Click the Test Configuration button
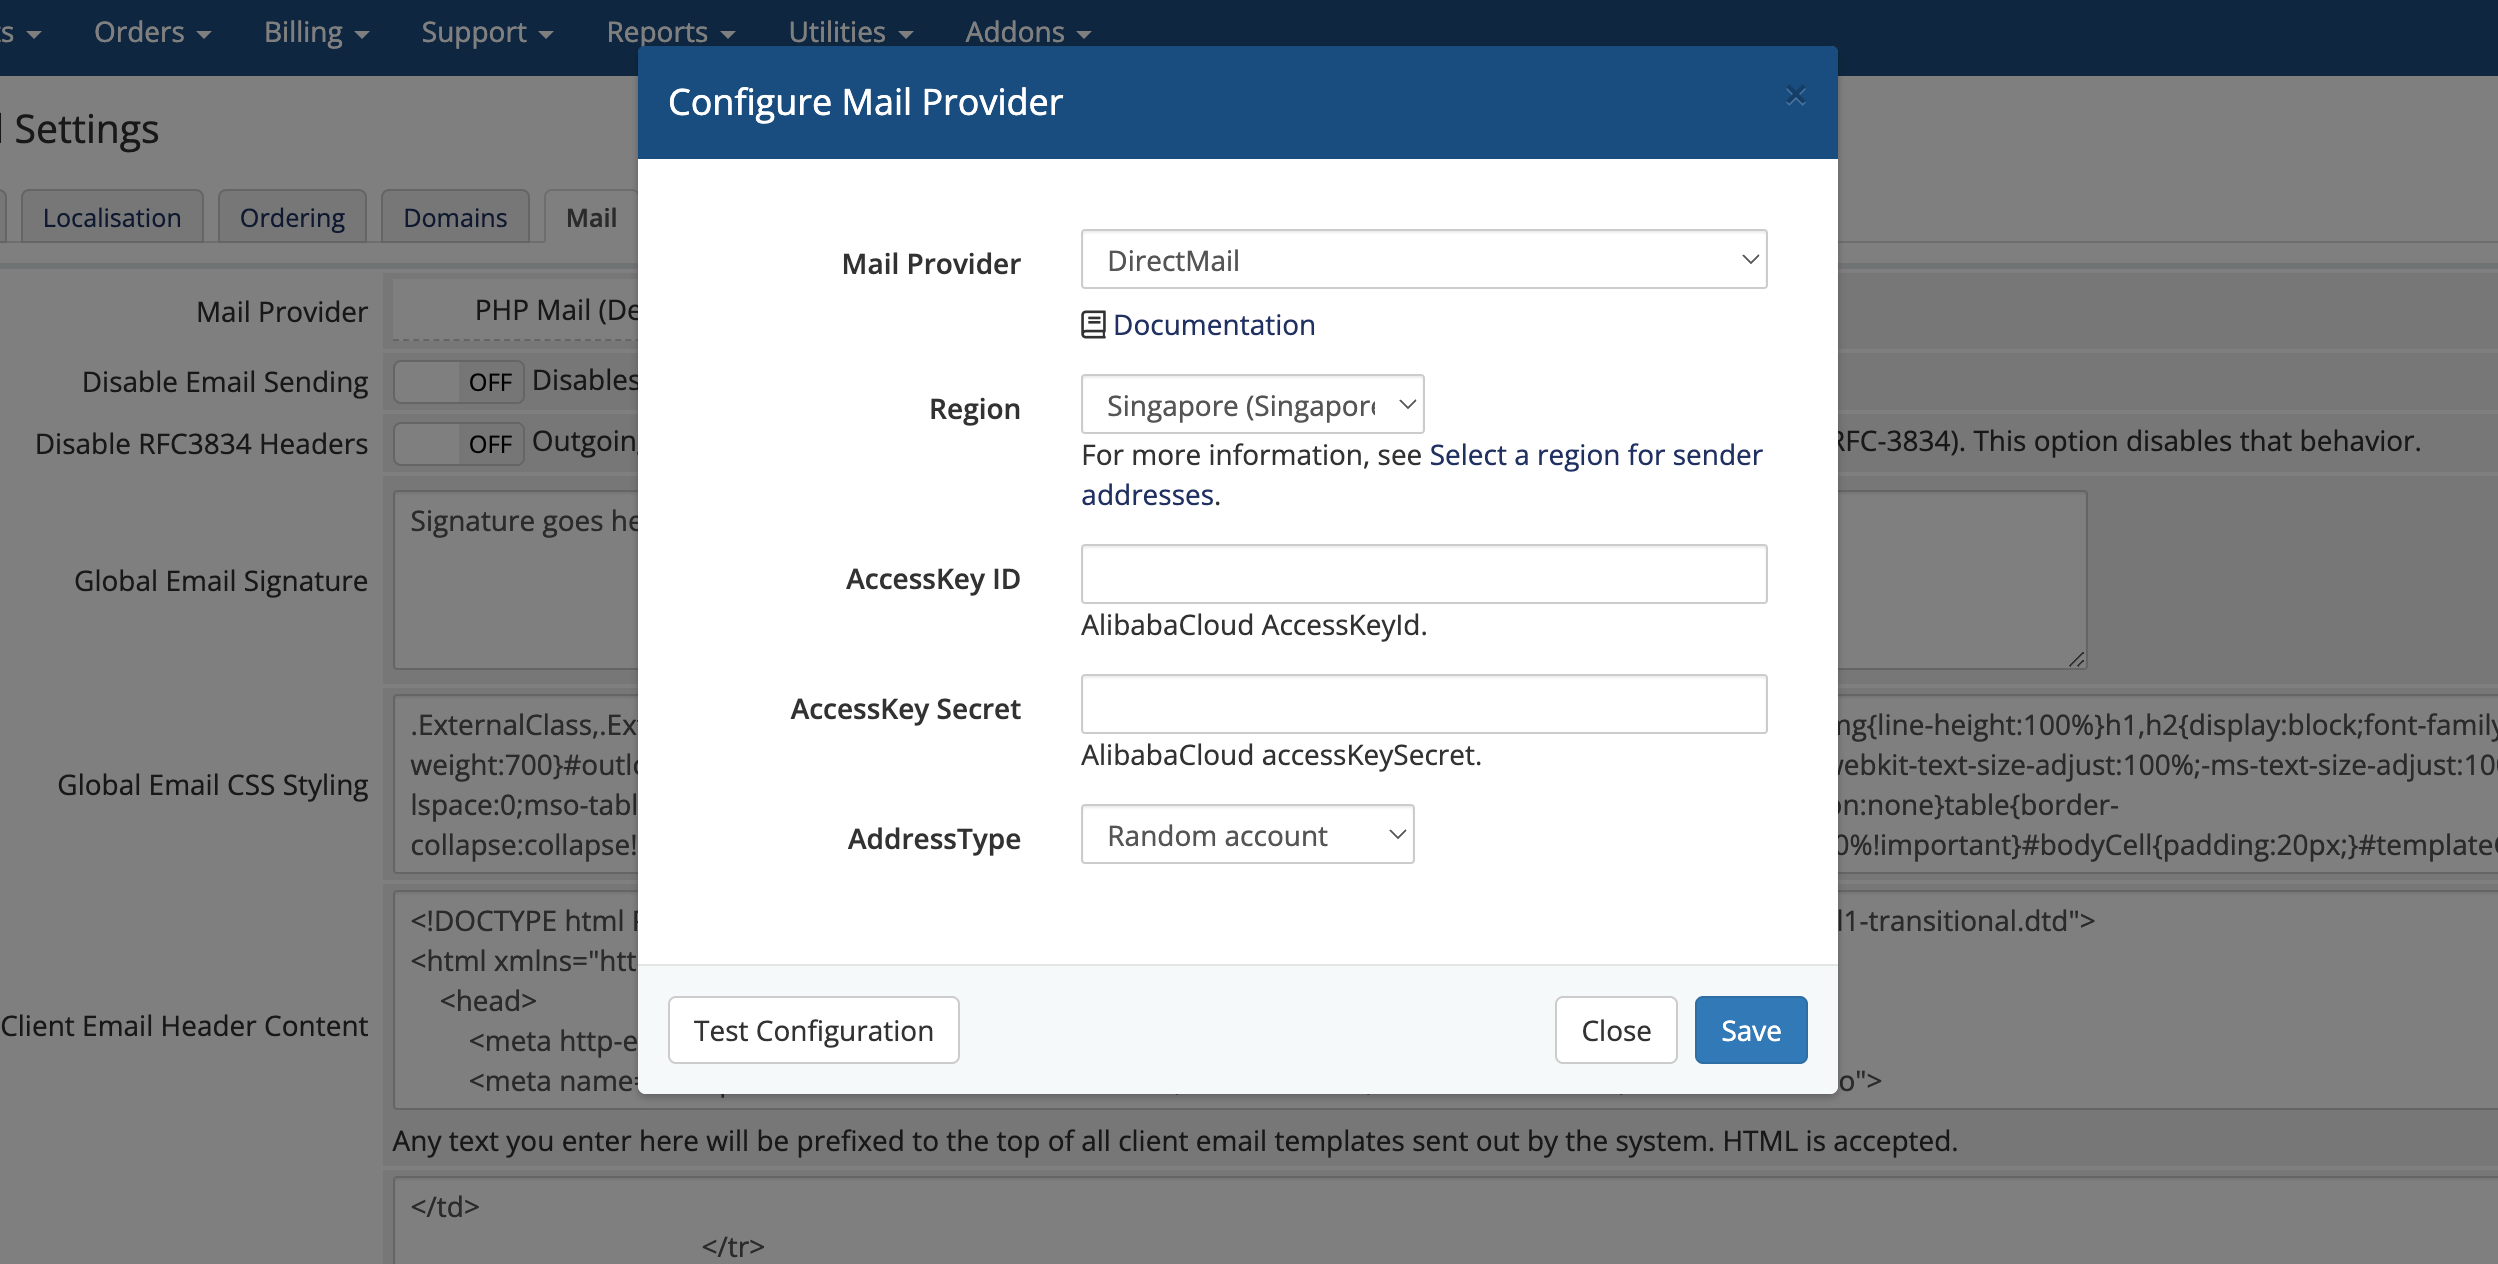 point(813,1030)
